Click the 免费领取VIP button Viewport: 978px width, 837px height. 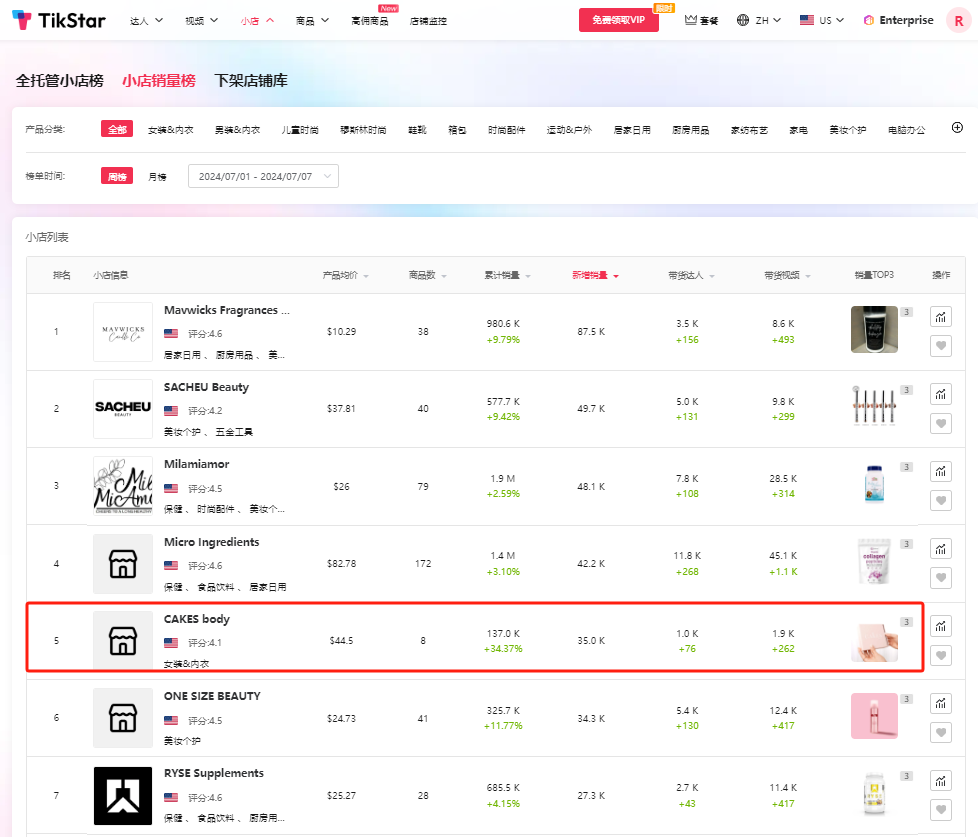(x=618, y=20)
